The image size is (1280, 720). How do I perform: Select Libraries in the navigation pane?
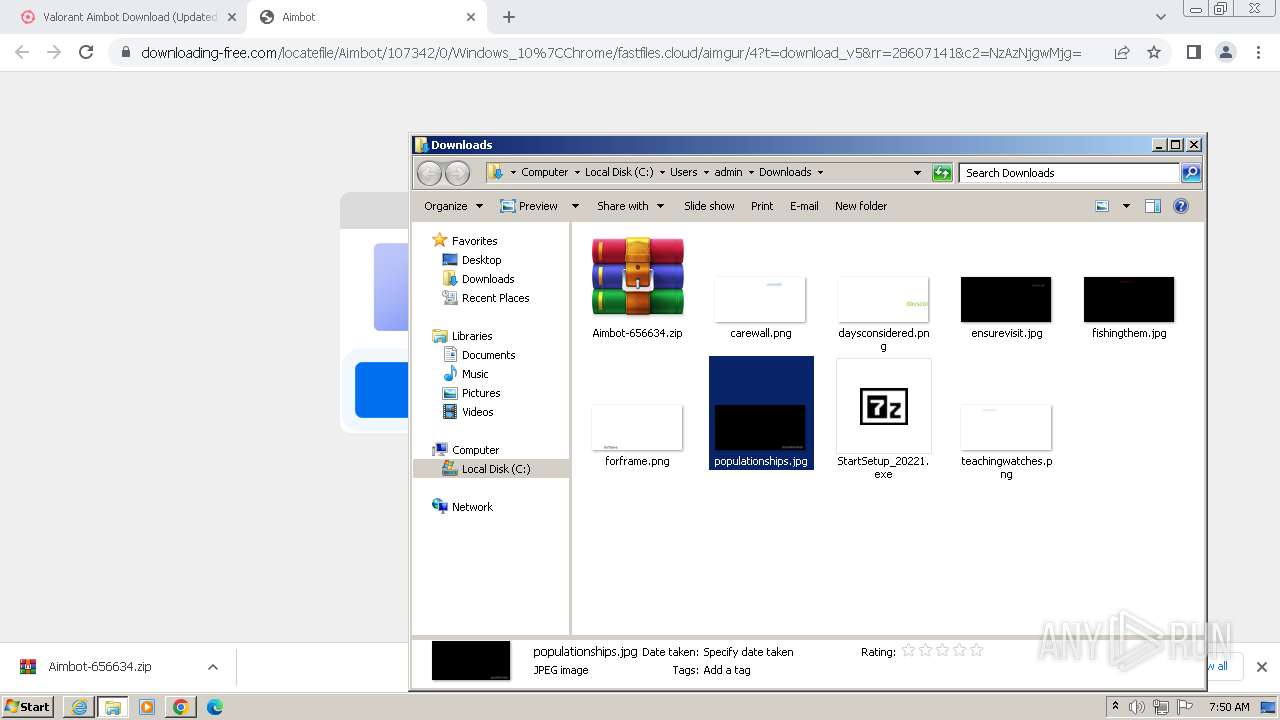click(472, 336)
